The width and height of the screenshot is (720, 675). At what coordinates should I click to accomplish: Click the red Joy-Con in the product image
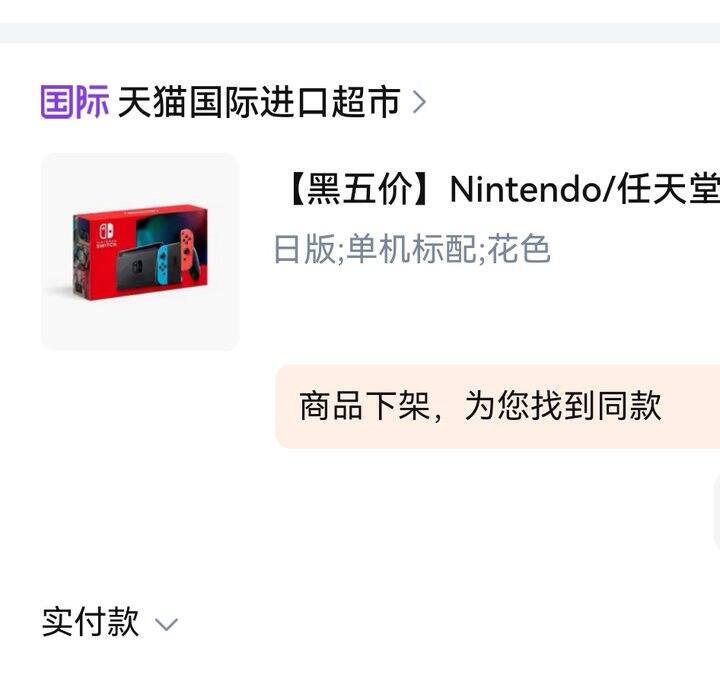[187, 250]
